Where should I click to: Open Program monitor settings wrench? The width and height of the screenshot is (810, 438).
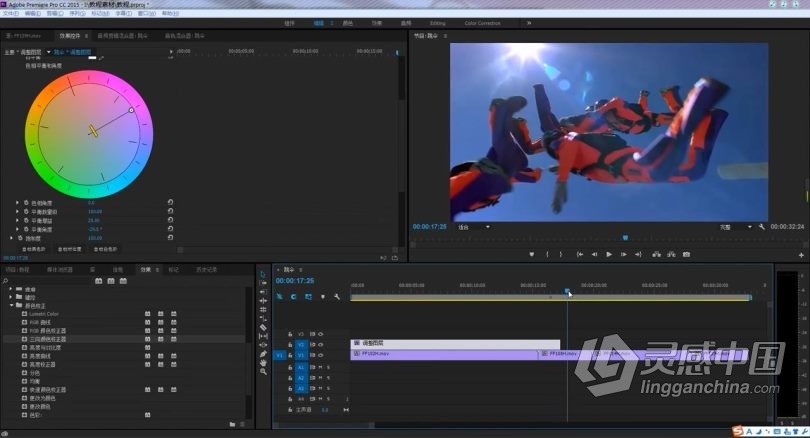coord(761,227)
